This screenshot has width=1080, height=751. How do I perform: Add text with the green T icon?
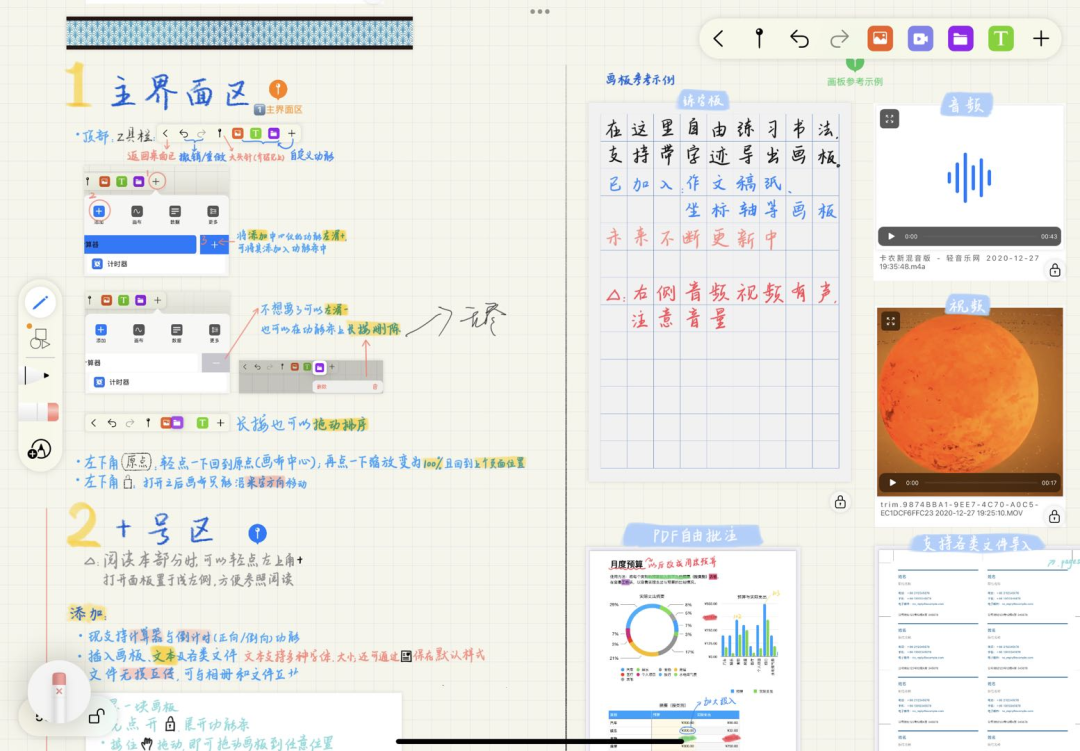[1001, 38]
